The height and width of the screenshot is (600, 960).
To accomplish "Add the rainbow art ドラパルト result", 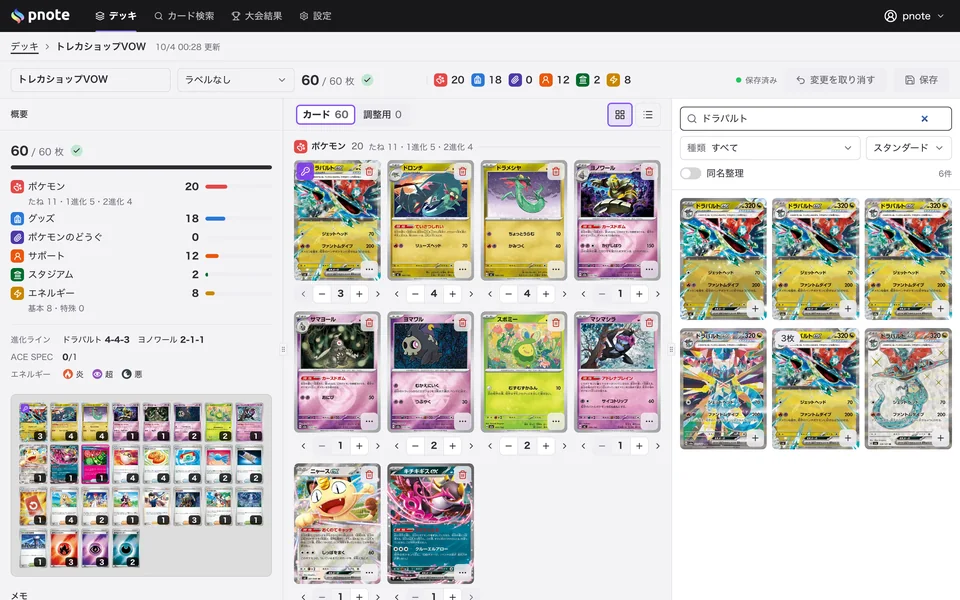I will (x=755, y=438).
